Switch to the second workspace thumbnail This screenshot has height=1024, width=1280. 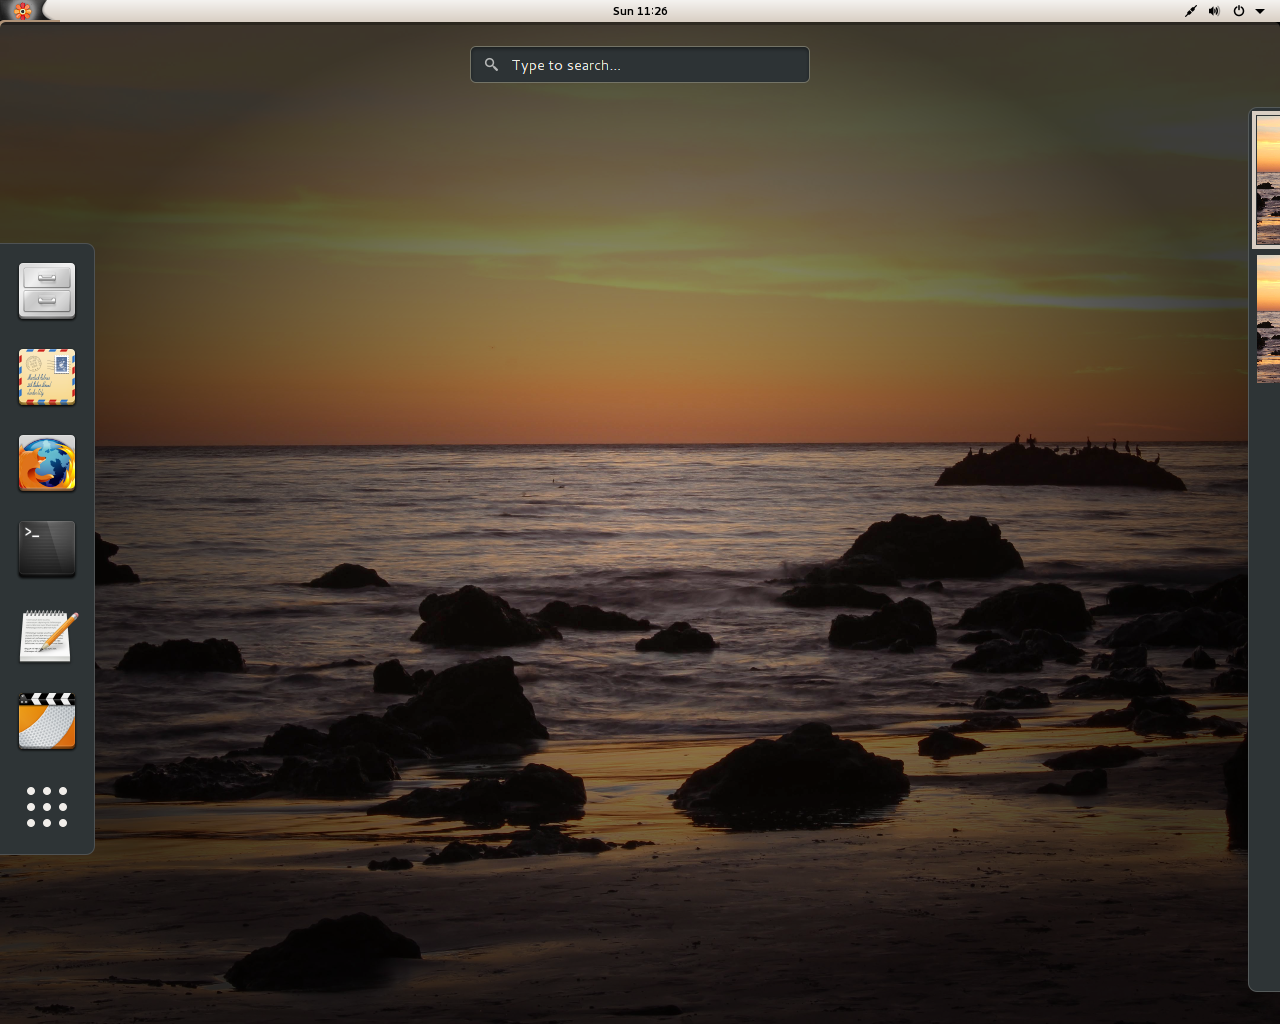click(1267, 319)
